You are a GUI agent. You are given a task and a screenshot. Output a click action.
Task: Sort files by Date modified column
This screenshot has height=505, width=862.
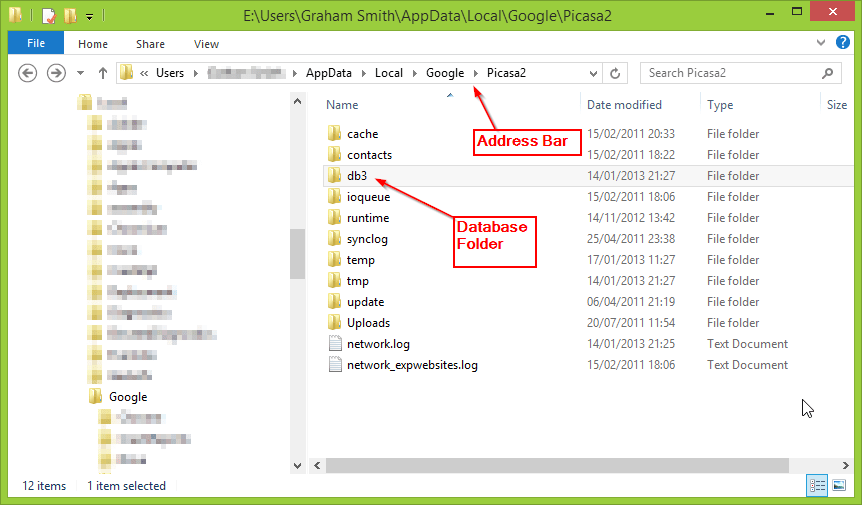(624, 105)
